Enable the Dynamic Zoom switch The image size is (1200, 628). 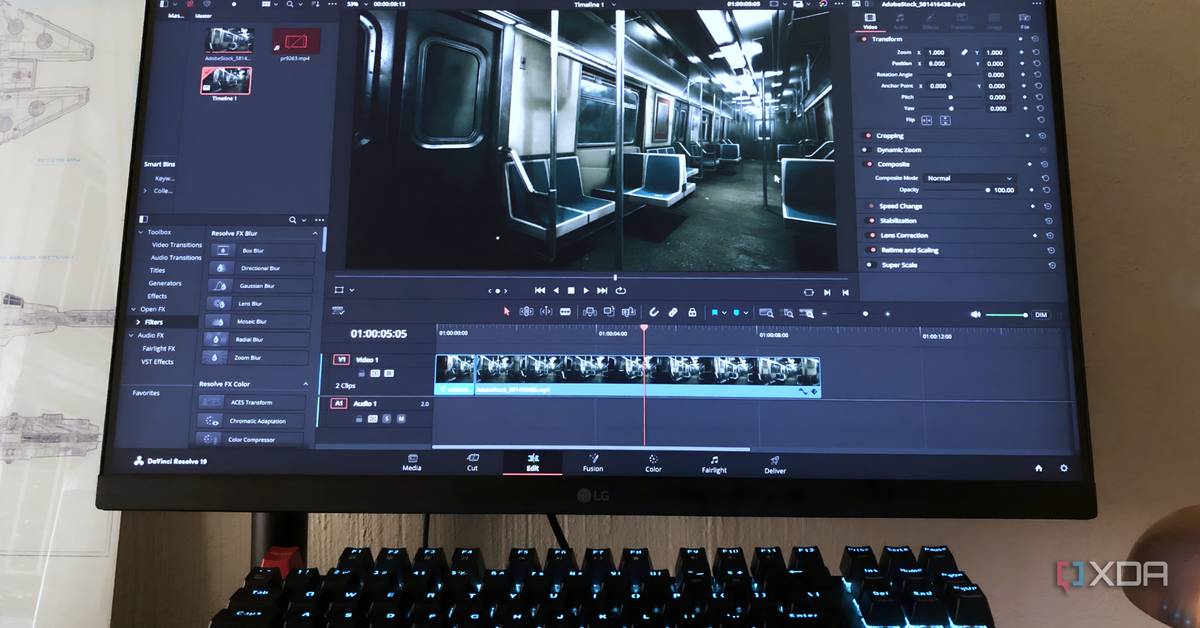coord(866,150)
